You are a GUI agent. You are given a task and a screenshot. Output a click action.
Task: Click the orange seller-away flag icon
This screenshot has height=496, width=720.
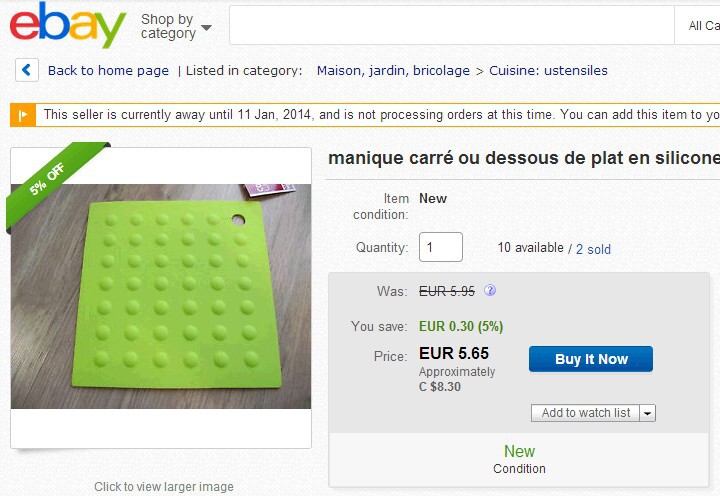pyautogui.click(x=22, y=115)
